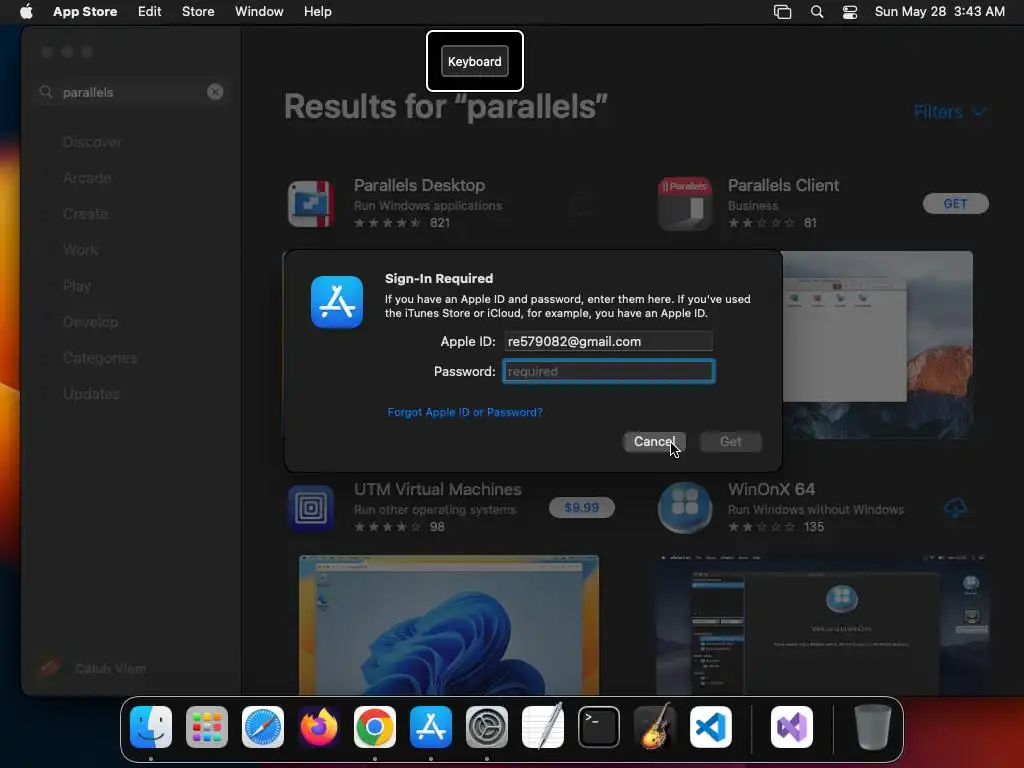Select Discover in the sidebar
The image size is (1024, 768).
92,142
